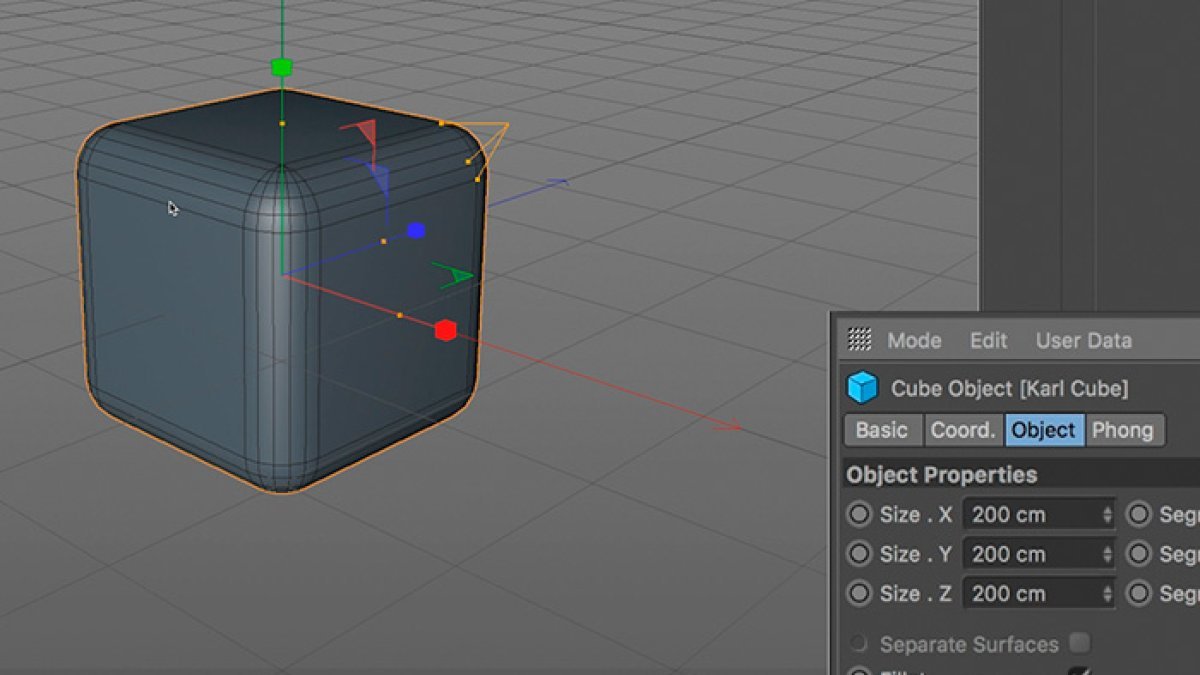Click the green Y-axis cube handle
The height and width of the screenshot is (675, 1200).
[282, 68]
